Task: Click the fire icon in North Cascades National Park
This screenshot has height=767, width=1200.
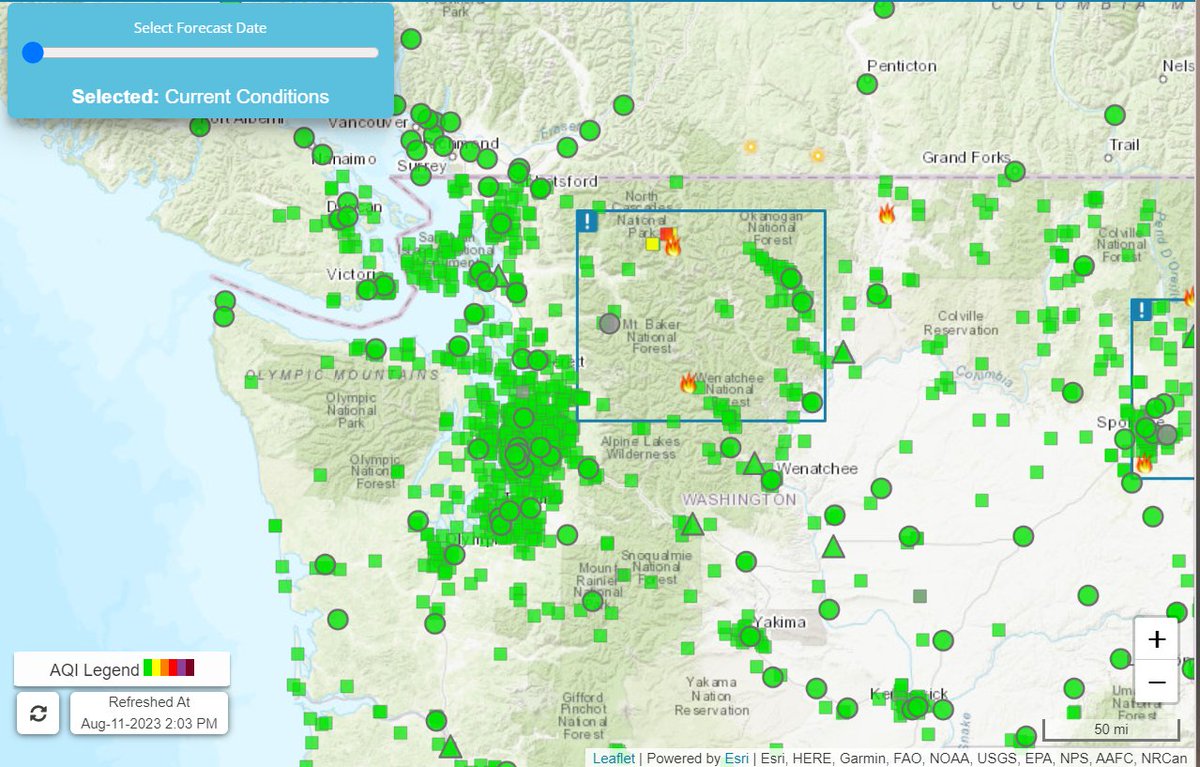Action: [x=673, y=246]
